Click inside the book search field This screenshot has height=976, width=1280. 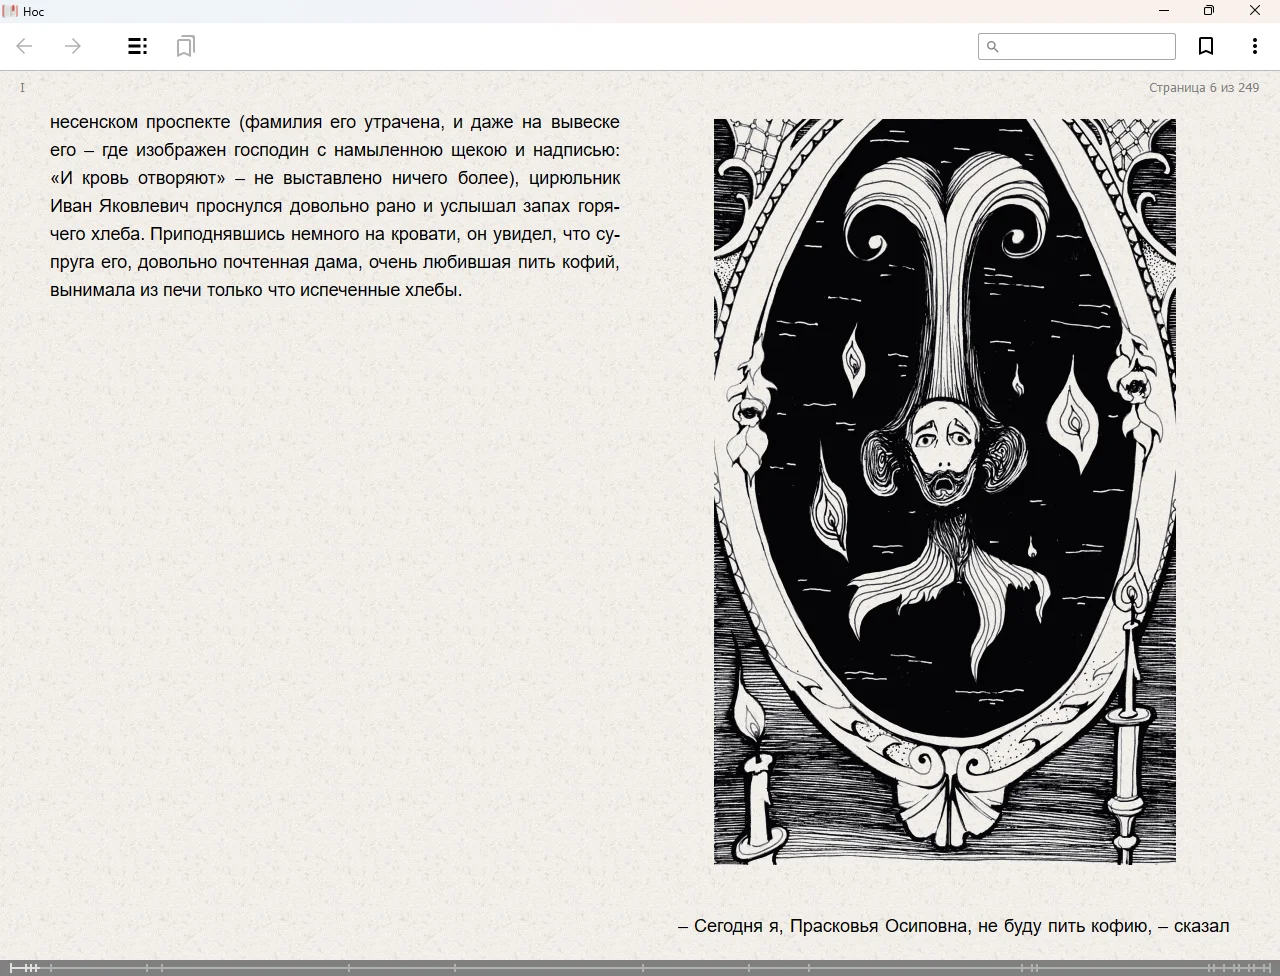pos(1086,47)
